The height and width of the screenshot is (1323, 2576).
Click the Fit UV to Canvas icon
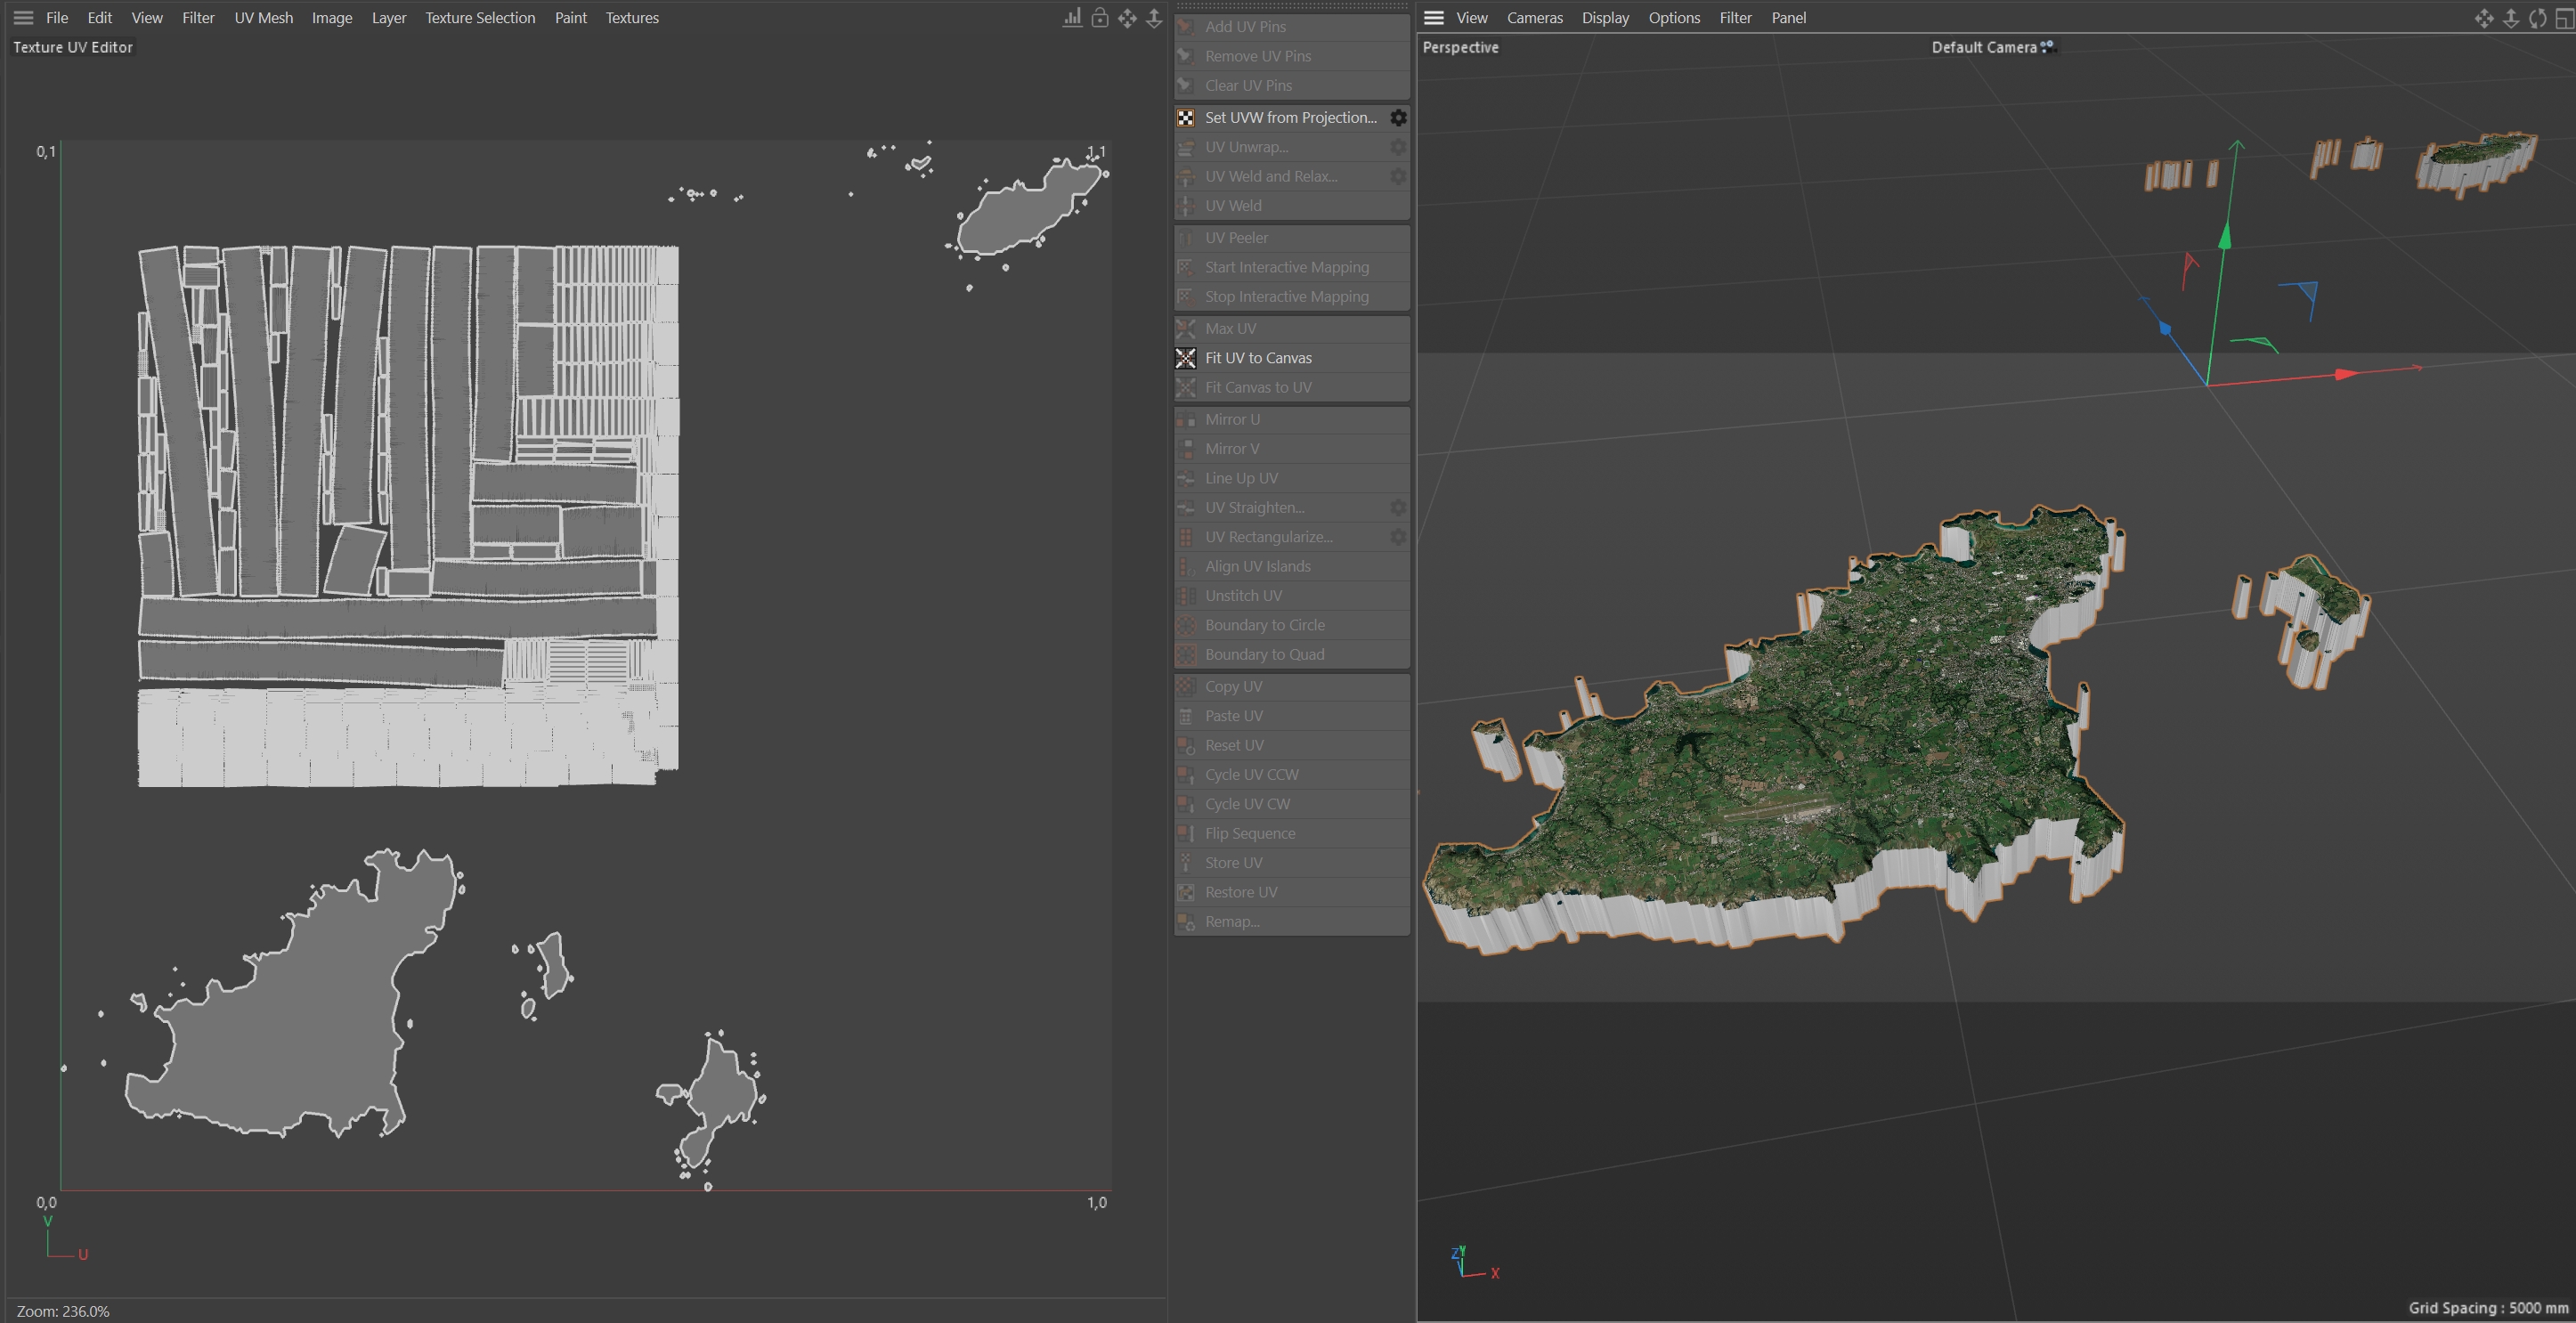[x=1186, y=358]
